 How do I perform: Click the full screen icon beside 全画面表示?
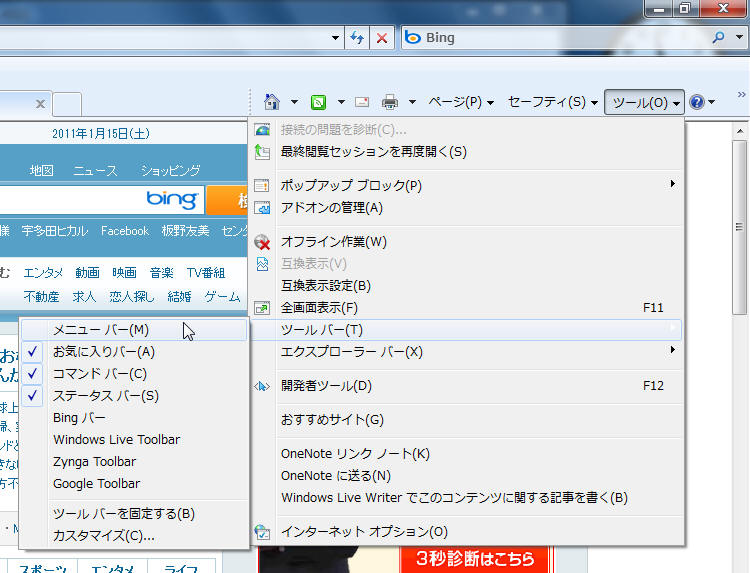[x=262, y=308]
